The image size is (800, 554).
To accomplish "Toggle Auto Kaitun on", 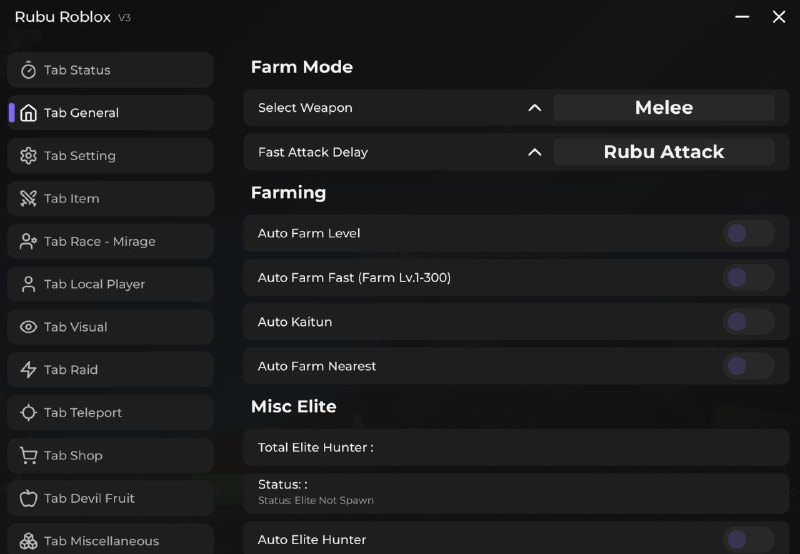I will click(x=748, y=322).
